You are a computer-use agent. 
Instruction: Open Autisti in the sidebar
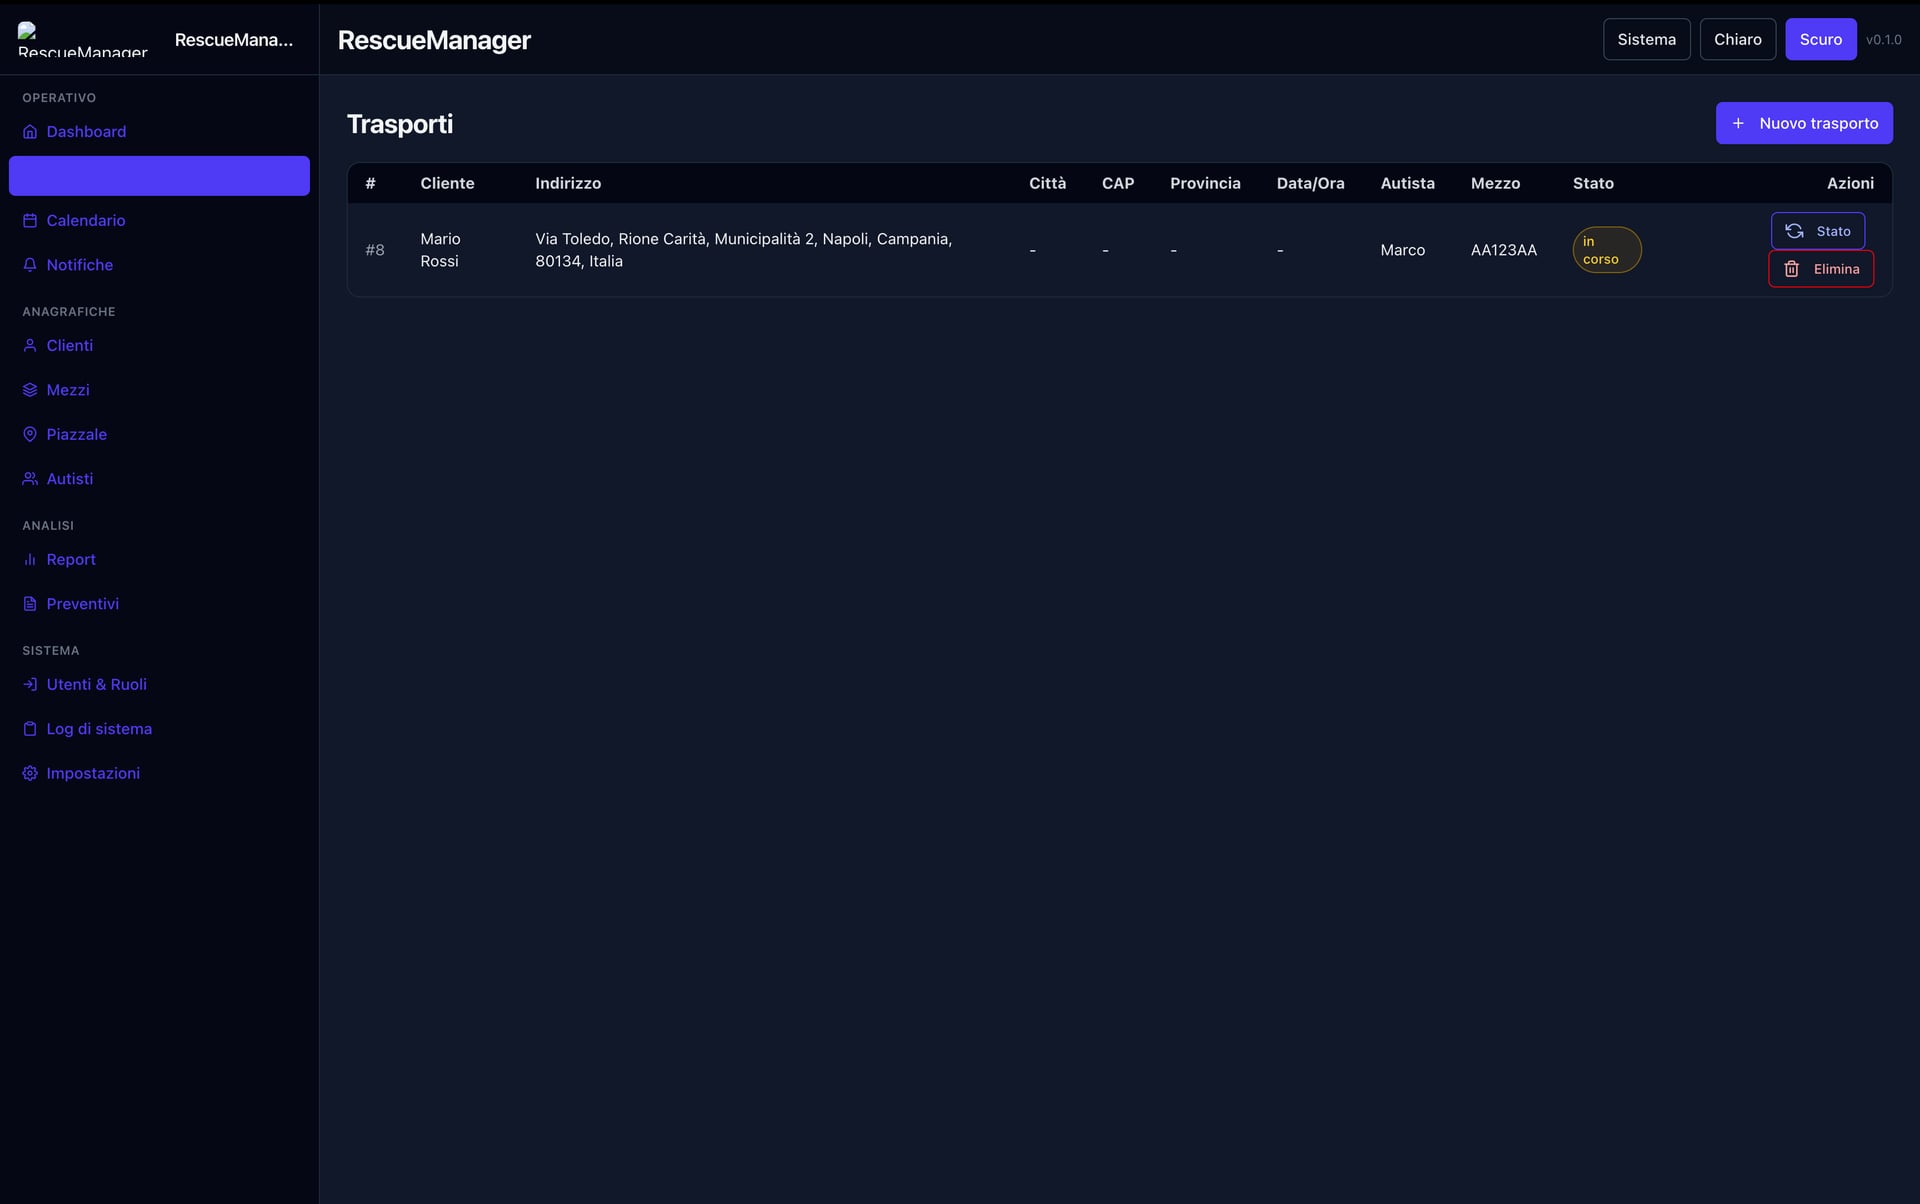pyautogui.click(x=70, y=479)
